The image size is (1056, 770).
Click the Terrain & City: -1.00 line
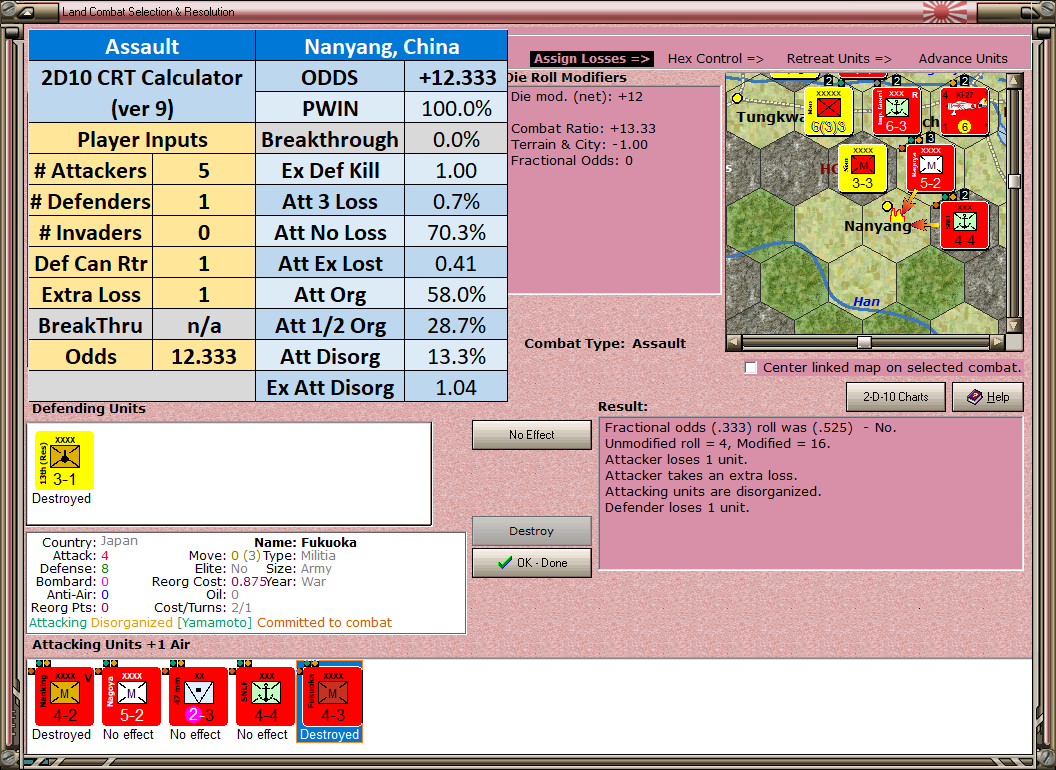click(x=579, y=144)
